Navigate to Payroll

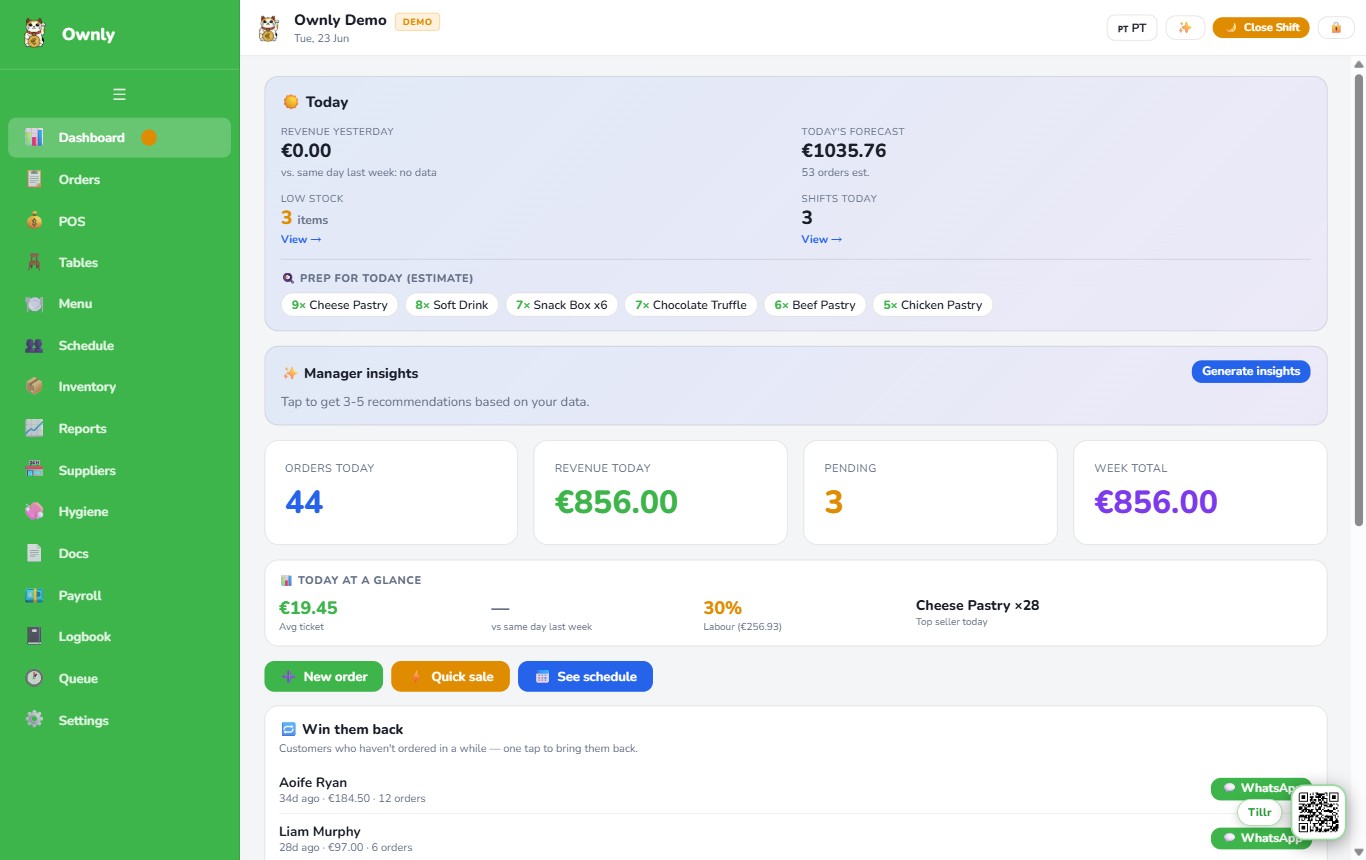coord(119,595)
